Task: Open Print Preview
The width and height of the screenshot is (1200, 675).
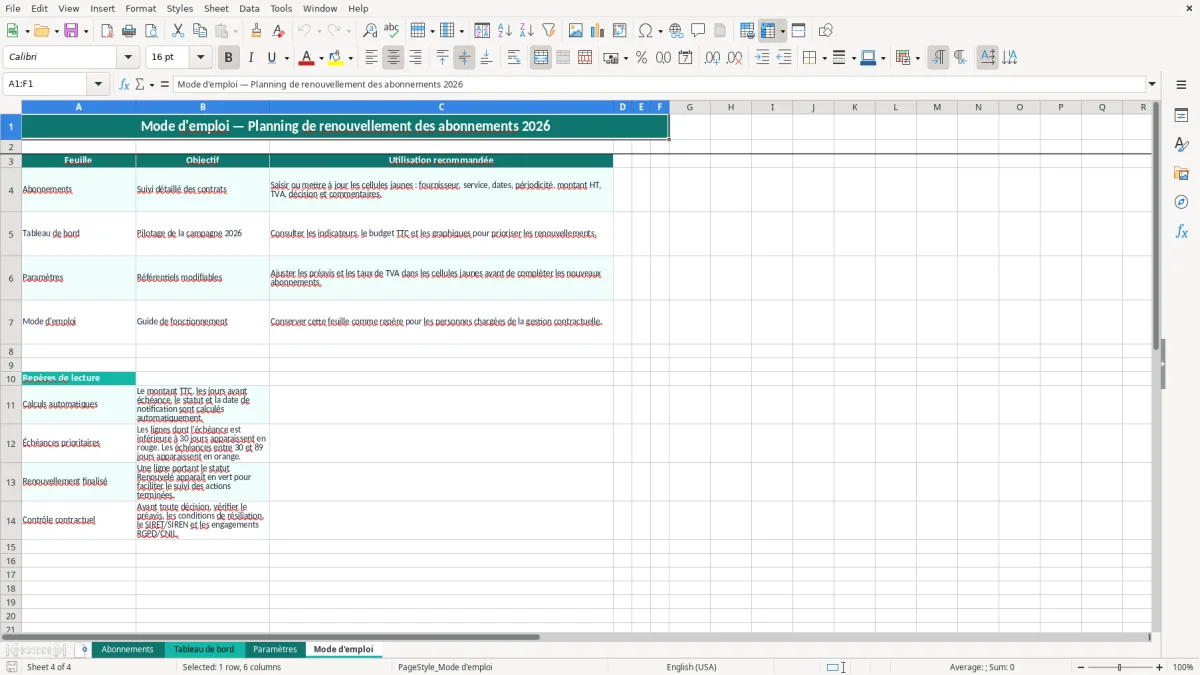Action: click(151, 31)
